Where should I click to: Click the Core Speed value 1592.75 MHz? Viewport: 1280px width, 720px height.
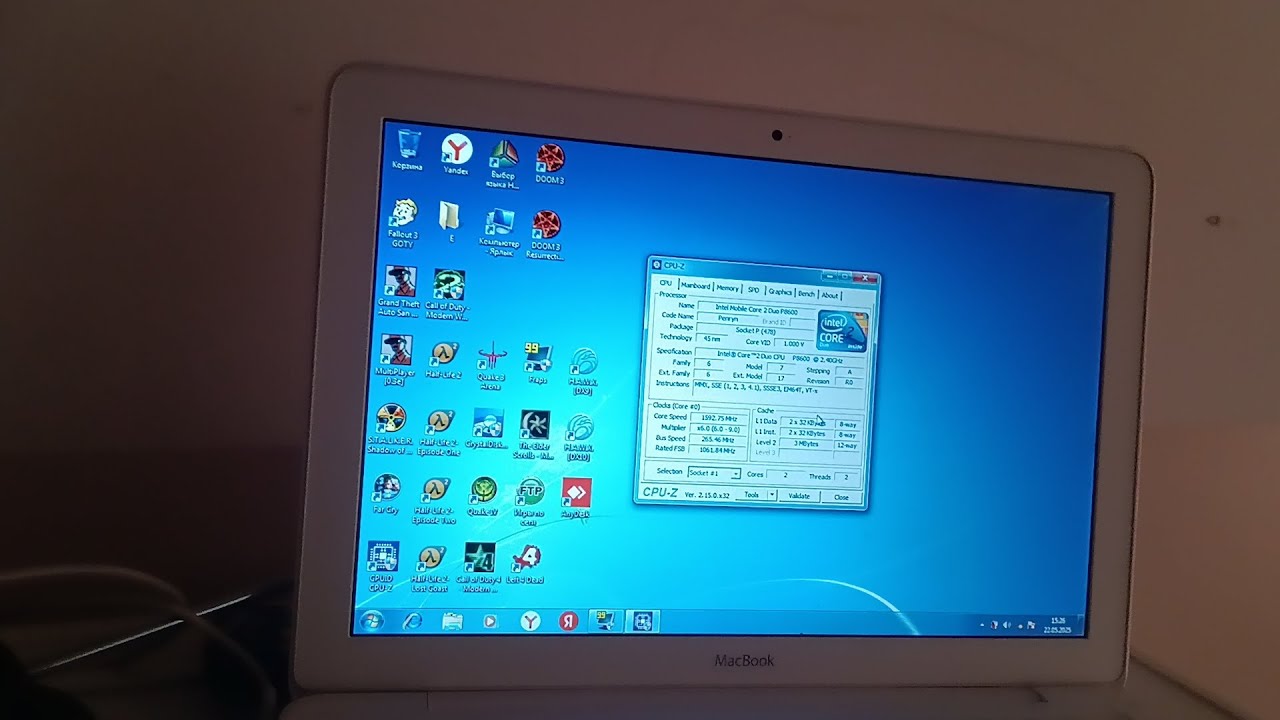718,417
